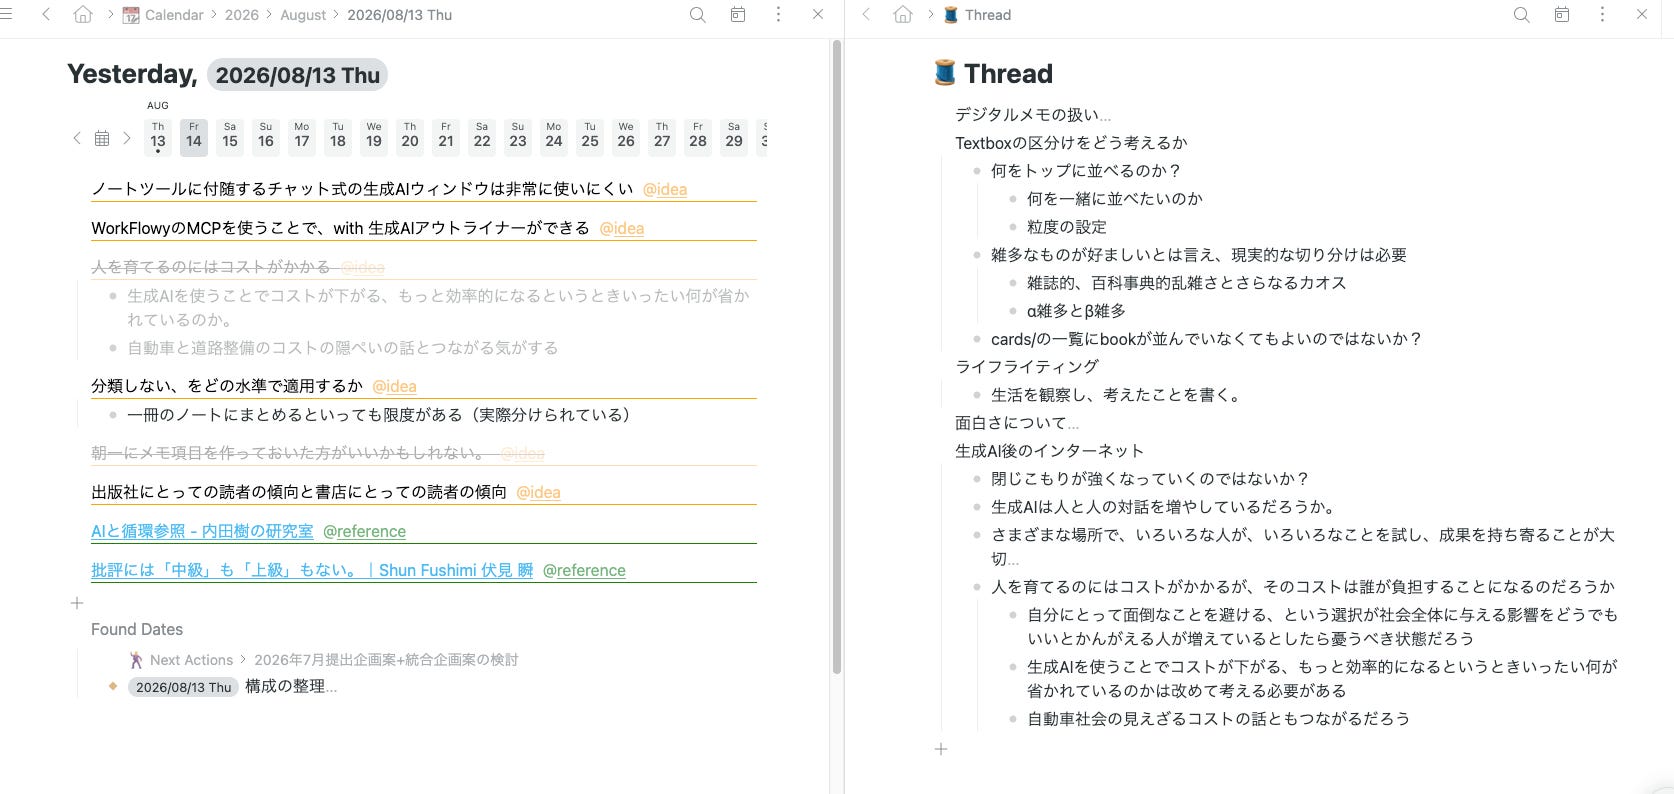Image resolution: width=1674 pixels, height=794 pixels.
Task: Select Thursday 13 in the date strip
Action: coord(158,137)
